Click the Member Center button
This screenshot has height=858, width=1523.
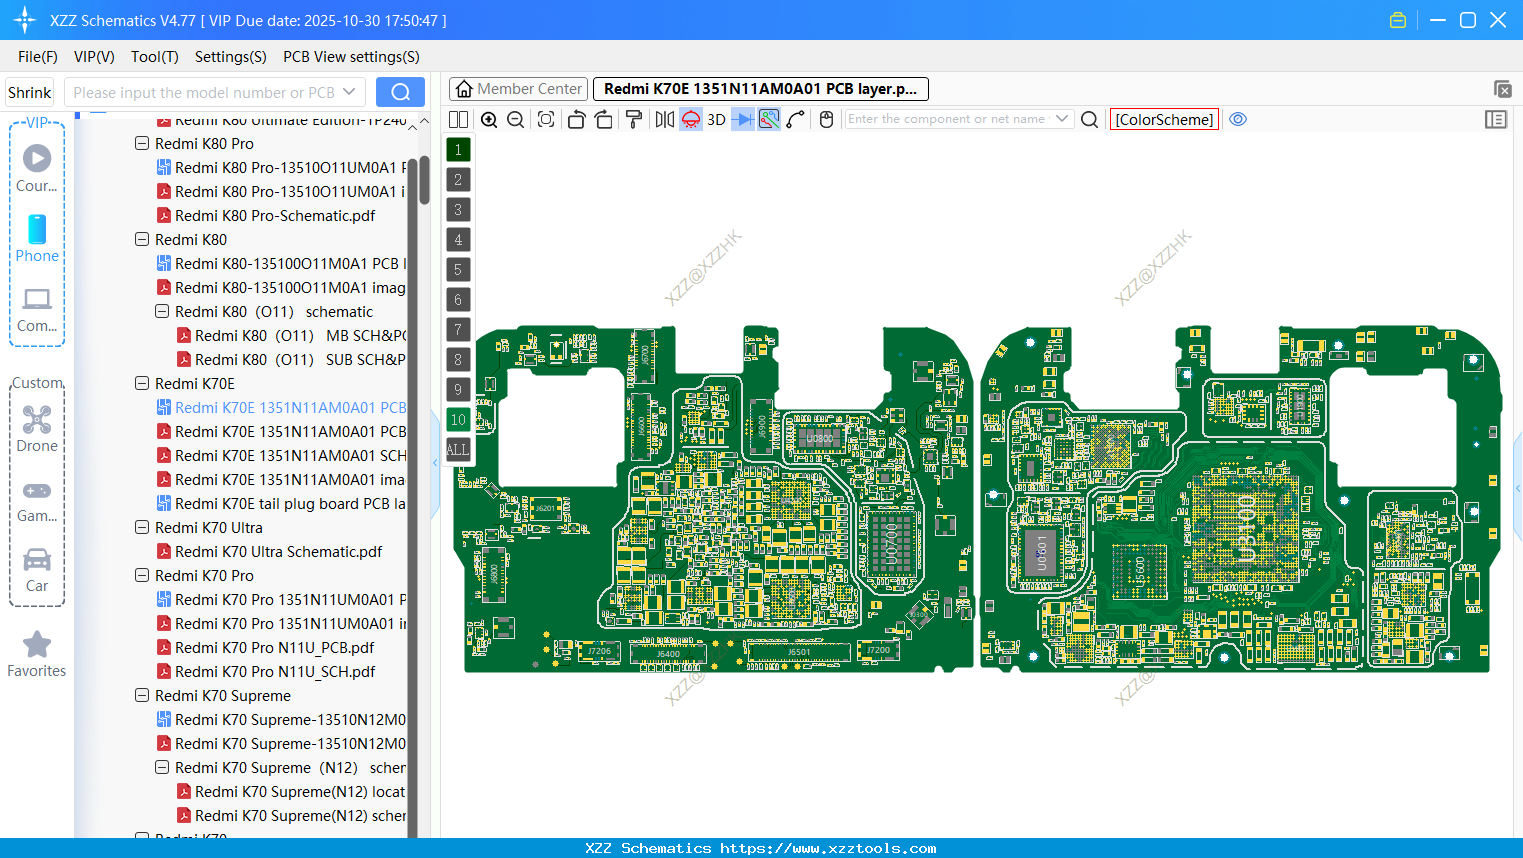click(x=518, y=89)
